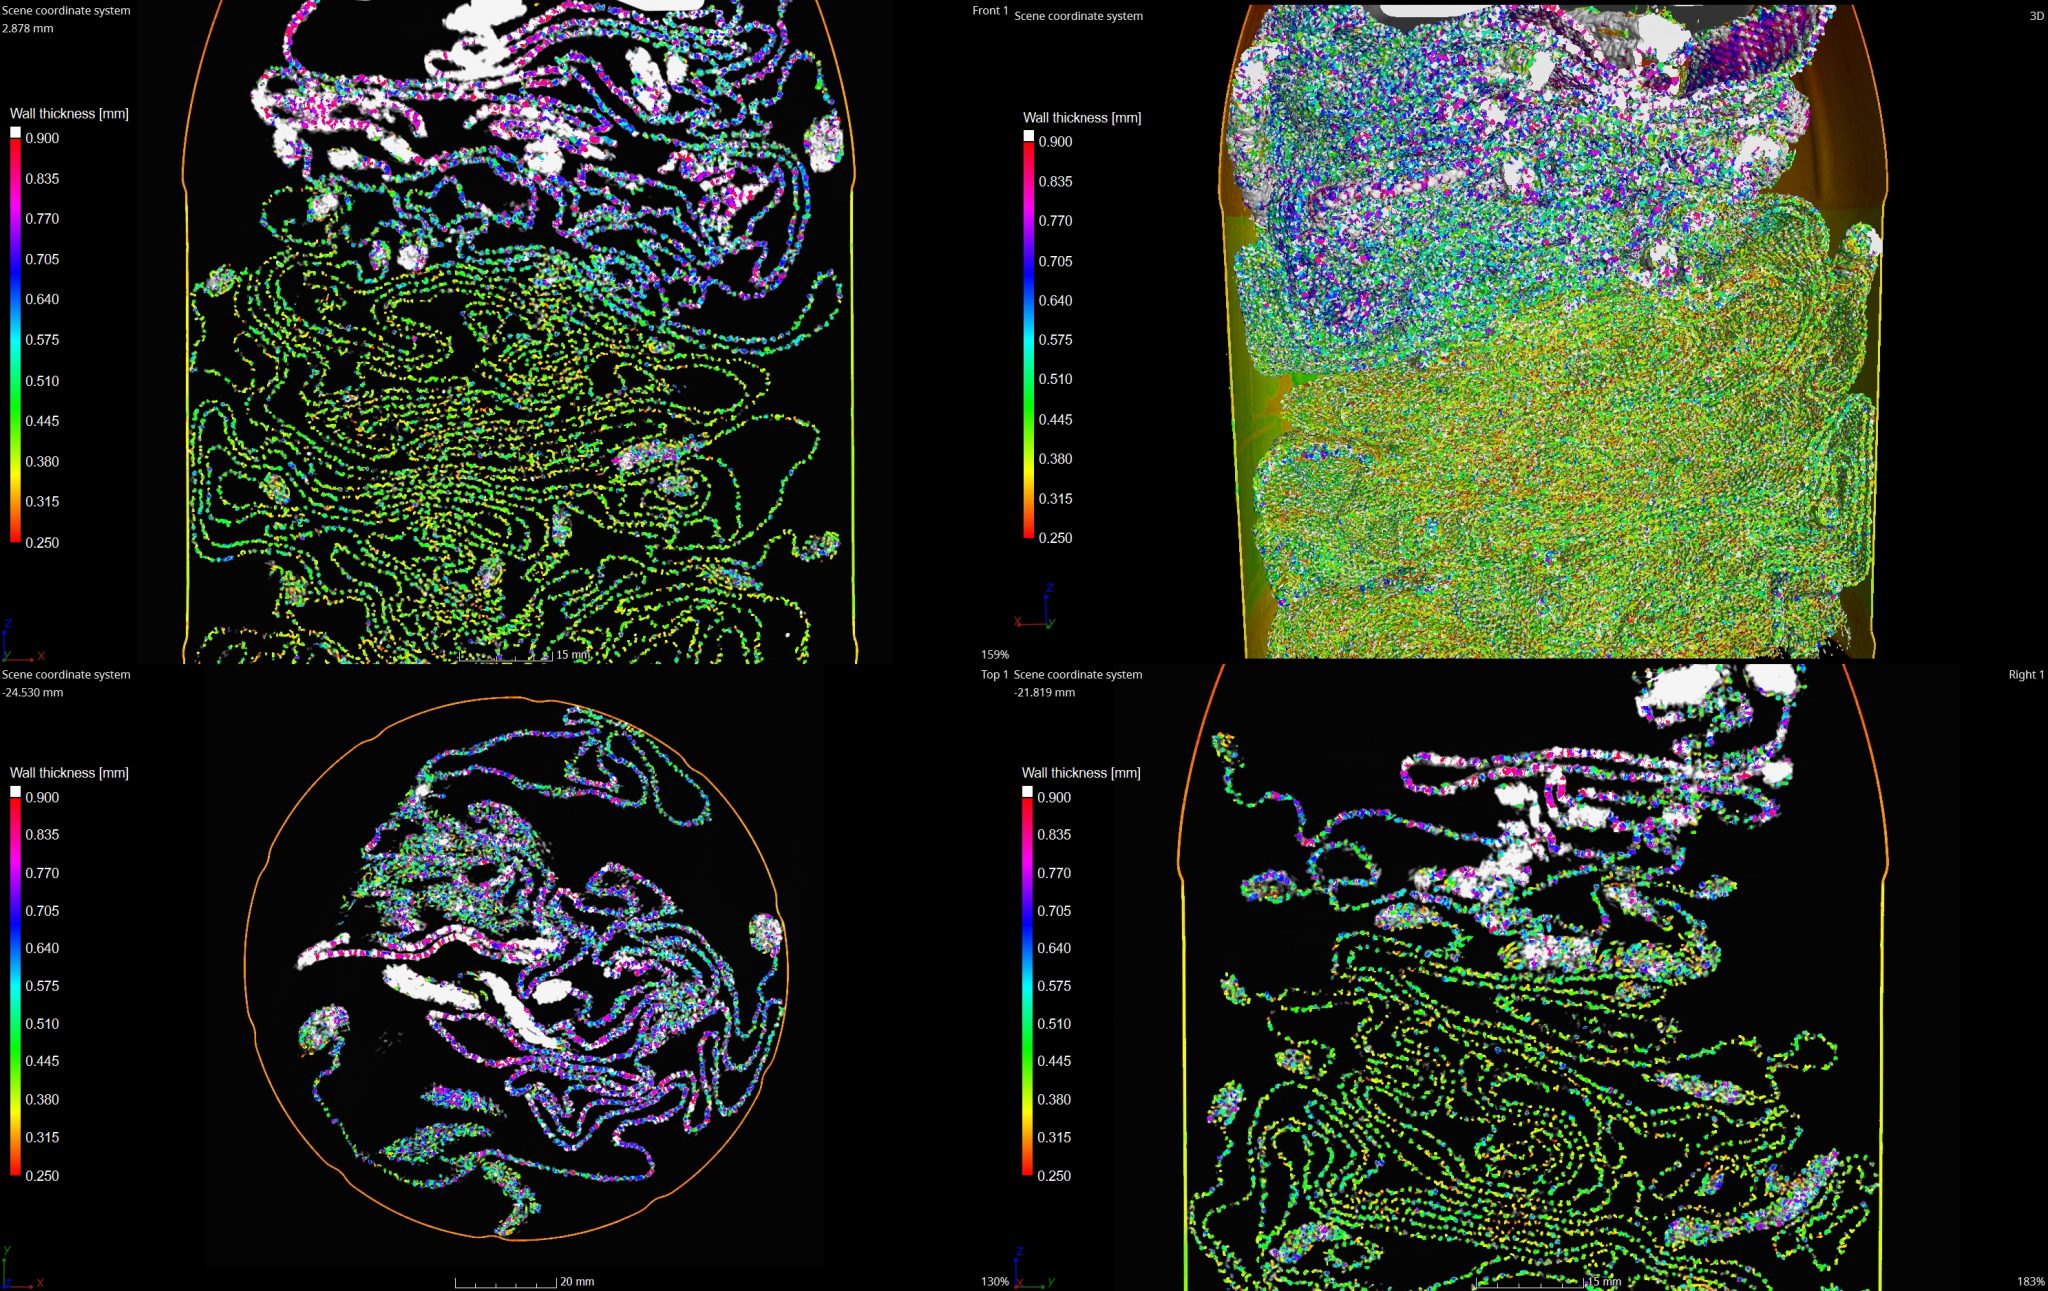Click the 20 mm scale bar in the Top view
The width and height of the screenshot is (2048, 1291).
click(x=506, y=1282)
